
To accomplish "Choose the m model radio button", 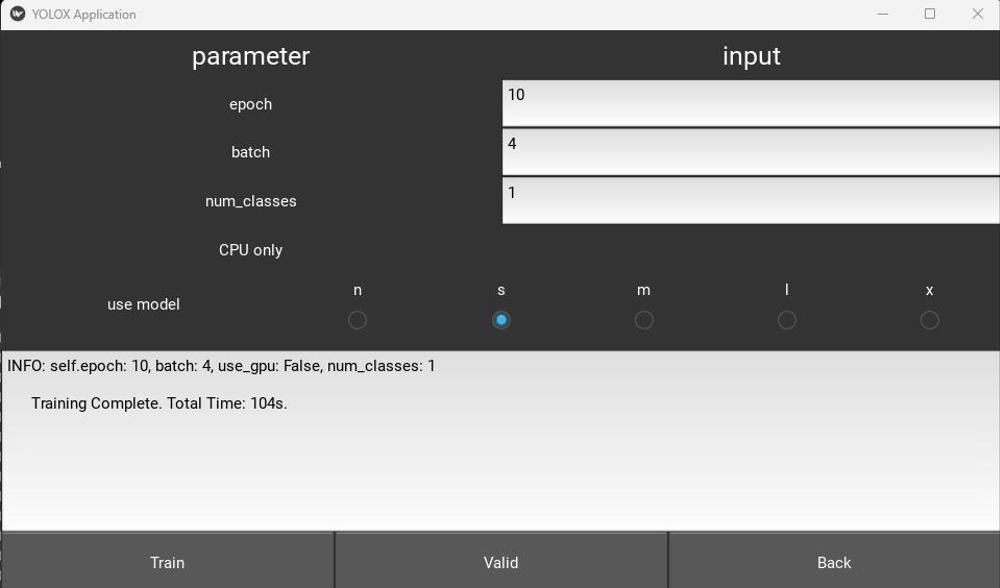I will tap(644, 320).
